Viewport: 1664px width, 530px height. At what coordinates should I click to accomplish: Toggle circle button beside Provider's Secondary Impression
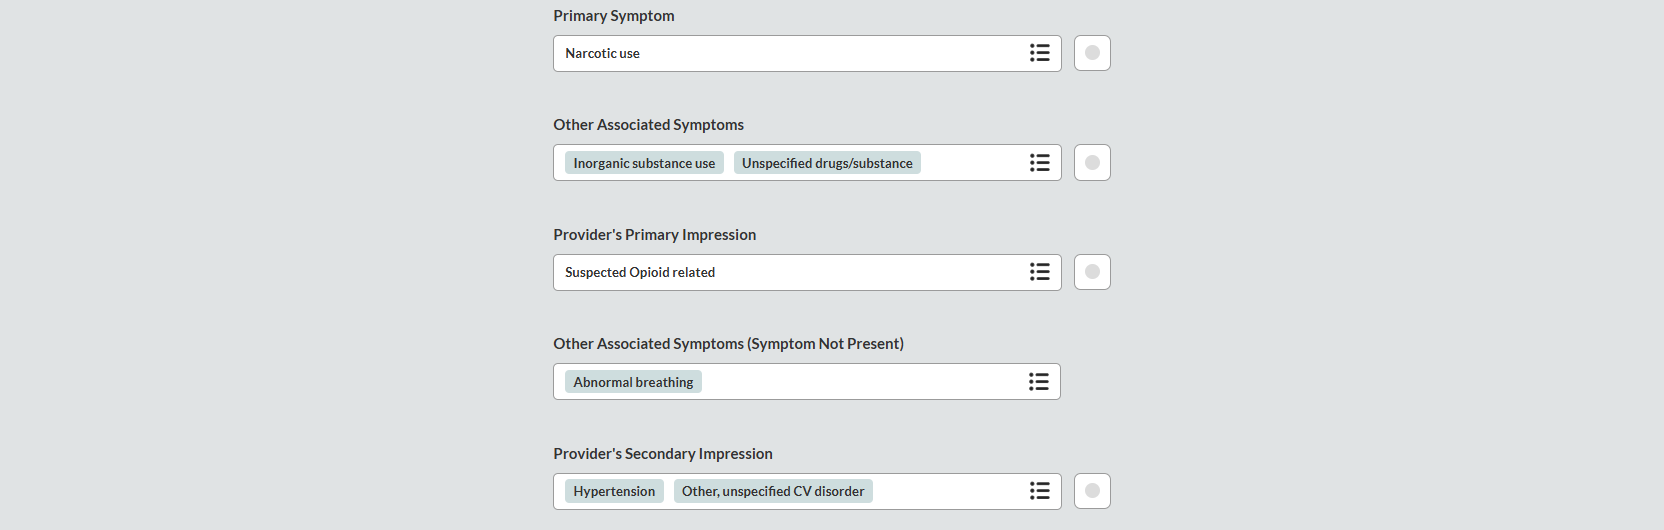point(1092,491)
